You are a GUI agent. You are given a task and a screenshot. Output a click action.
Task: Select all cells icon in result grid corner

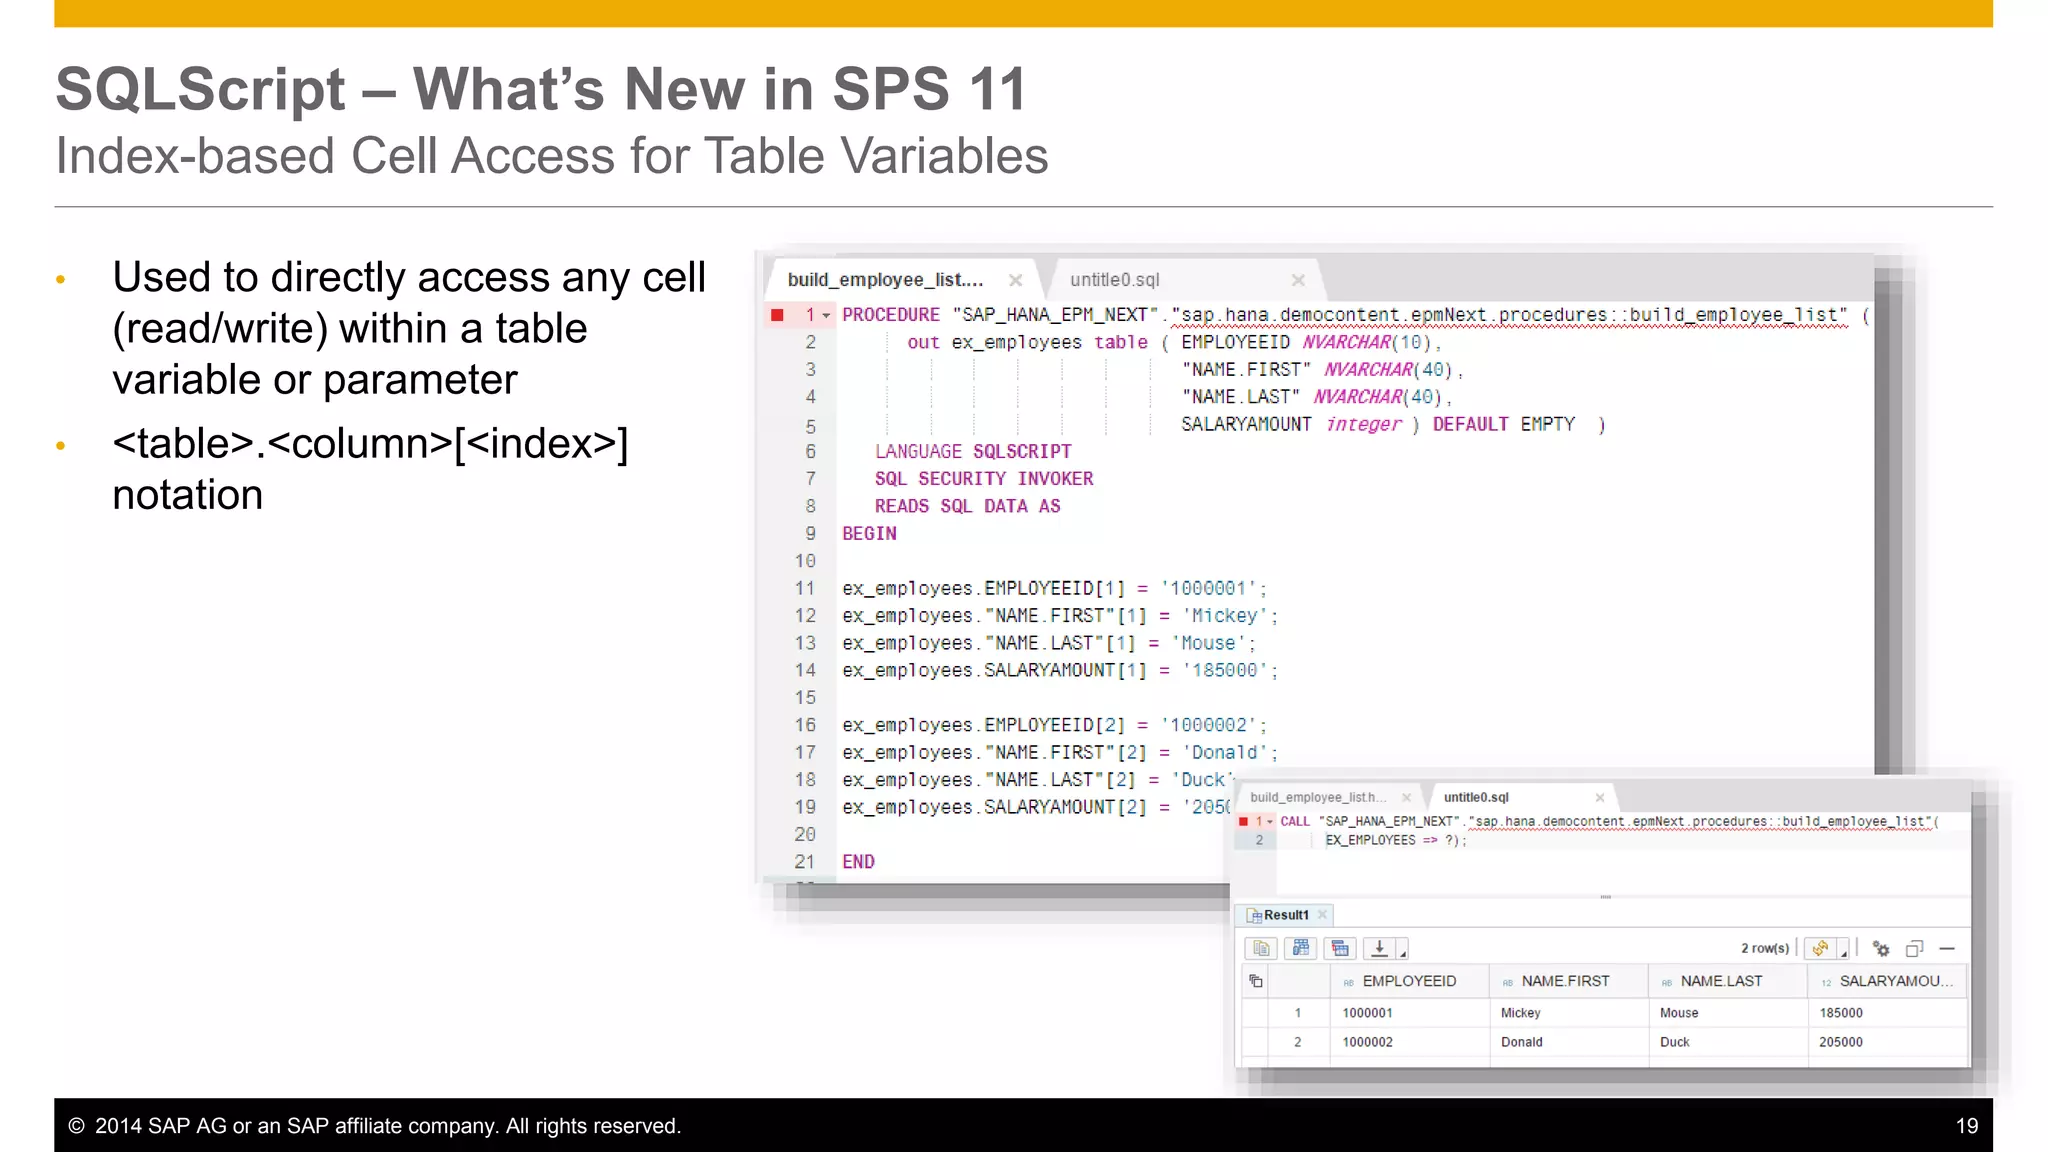point(1256,981)
